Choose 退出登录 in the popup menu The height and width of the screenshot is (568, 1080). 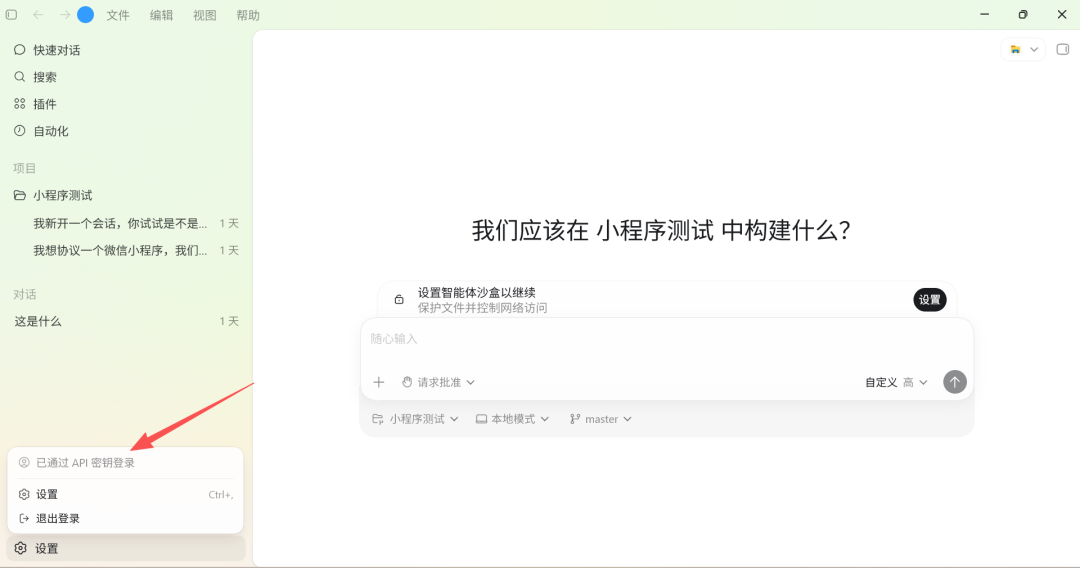click(125, 518)
